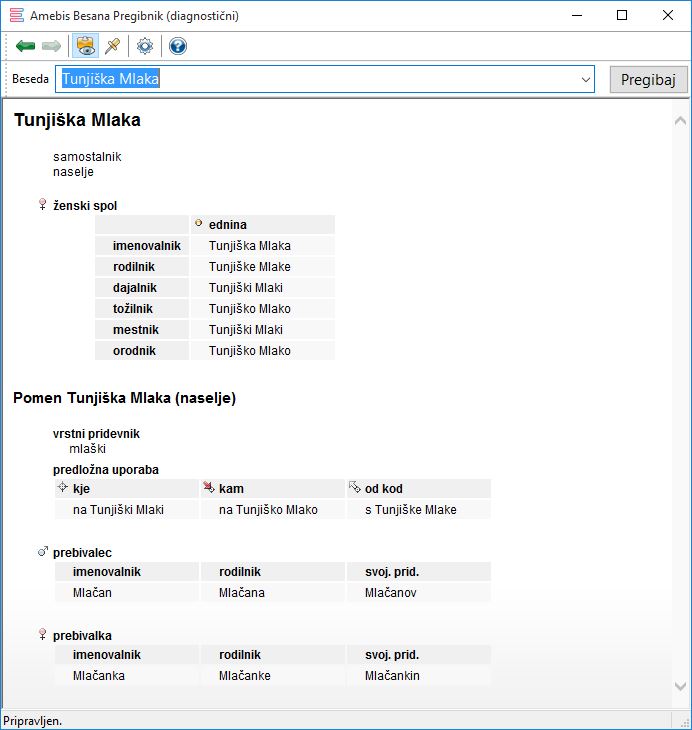Open help with the blue question icon

(x=178, y=46)
